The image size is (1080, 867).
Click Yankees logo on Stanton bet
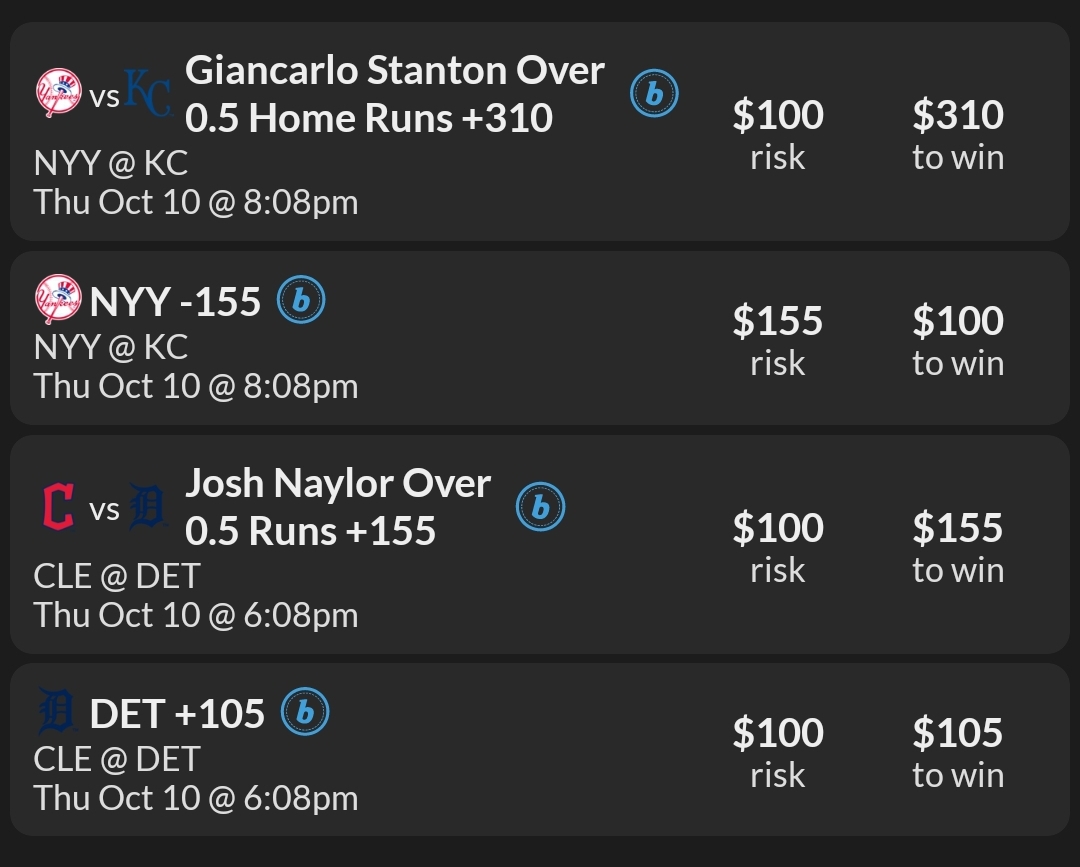(58, 93)
